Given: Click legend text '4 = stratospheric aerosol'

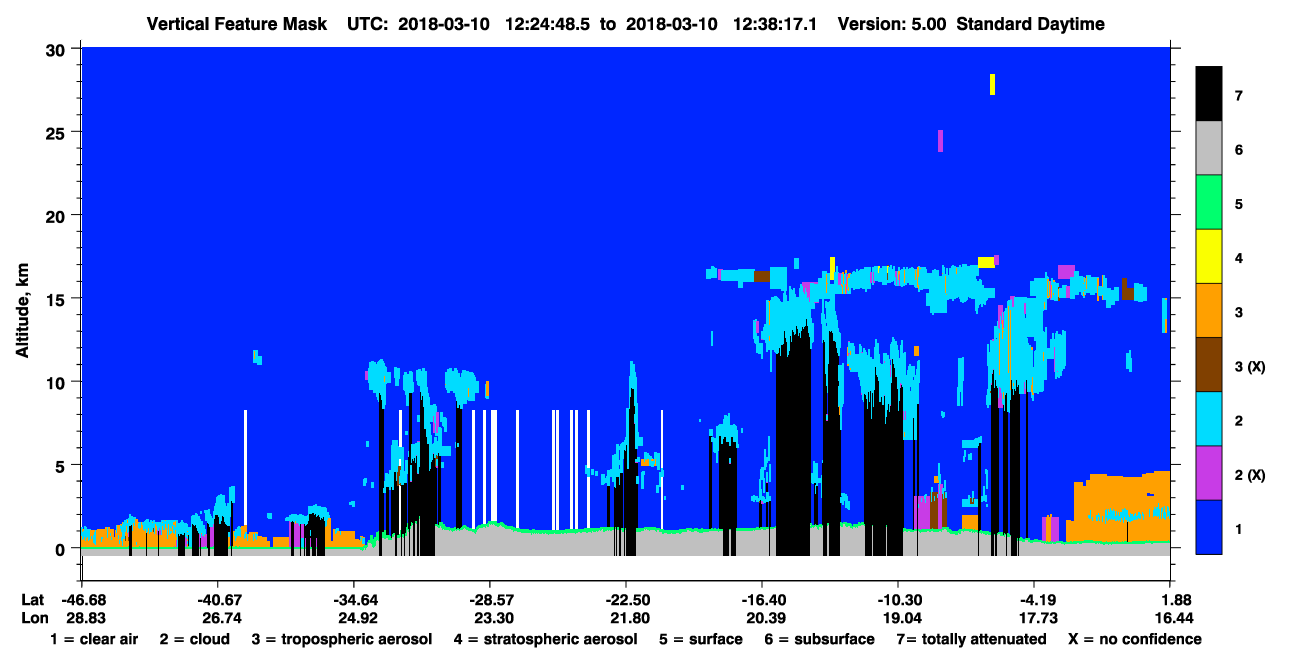Looking at the screenshot, I should click(x=545, y=639).
